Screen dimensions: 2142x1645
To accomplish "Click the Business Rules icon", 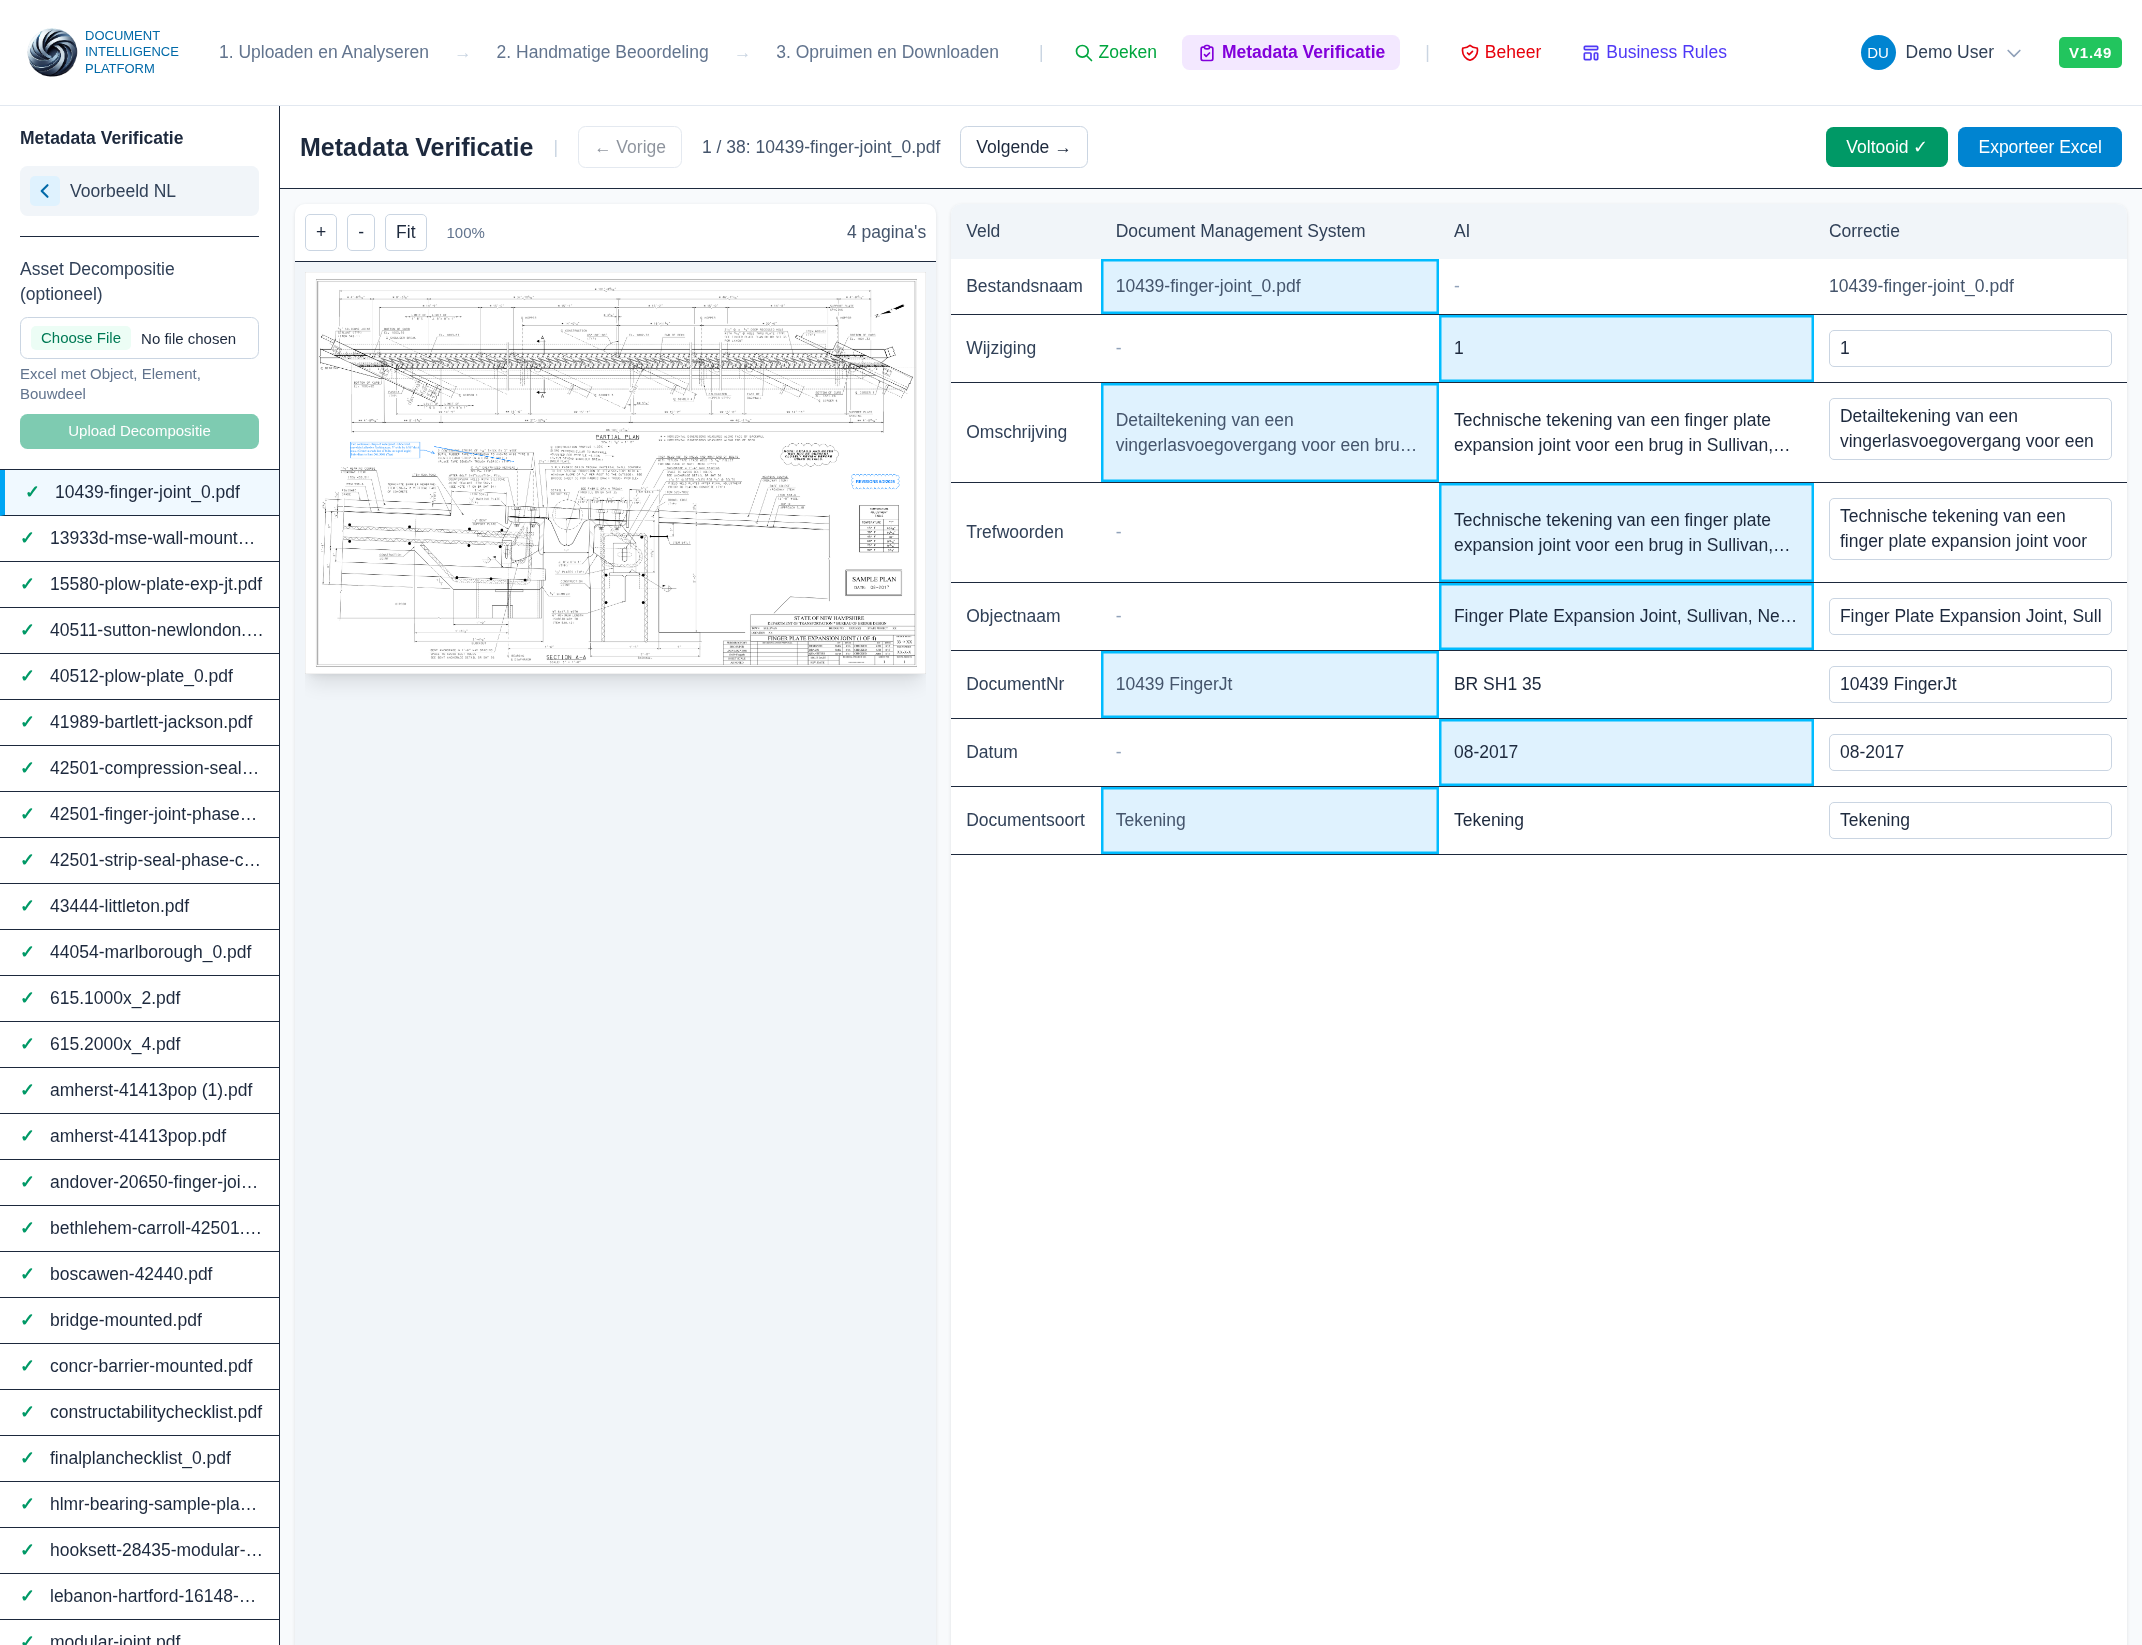I will (x=1590, y=53).
